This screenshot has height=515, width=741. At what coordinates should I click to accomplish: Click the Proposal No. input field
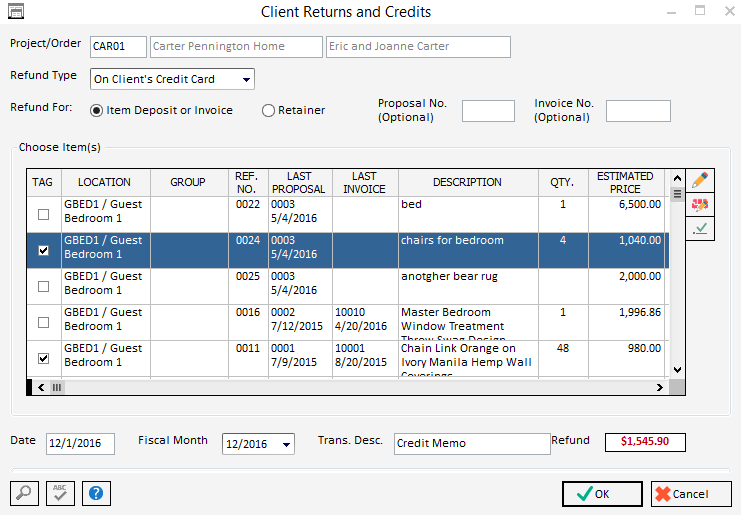[x=488, y=111]
